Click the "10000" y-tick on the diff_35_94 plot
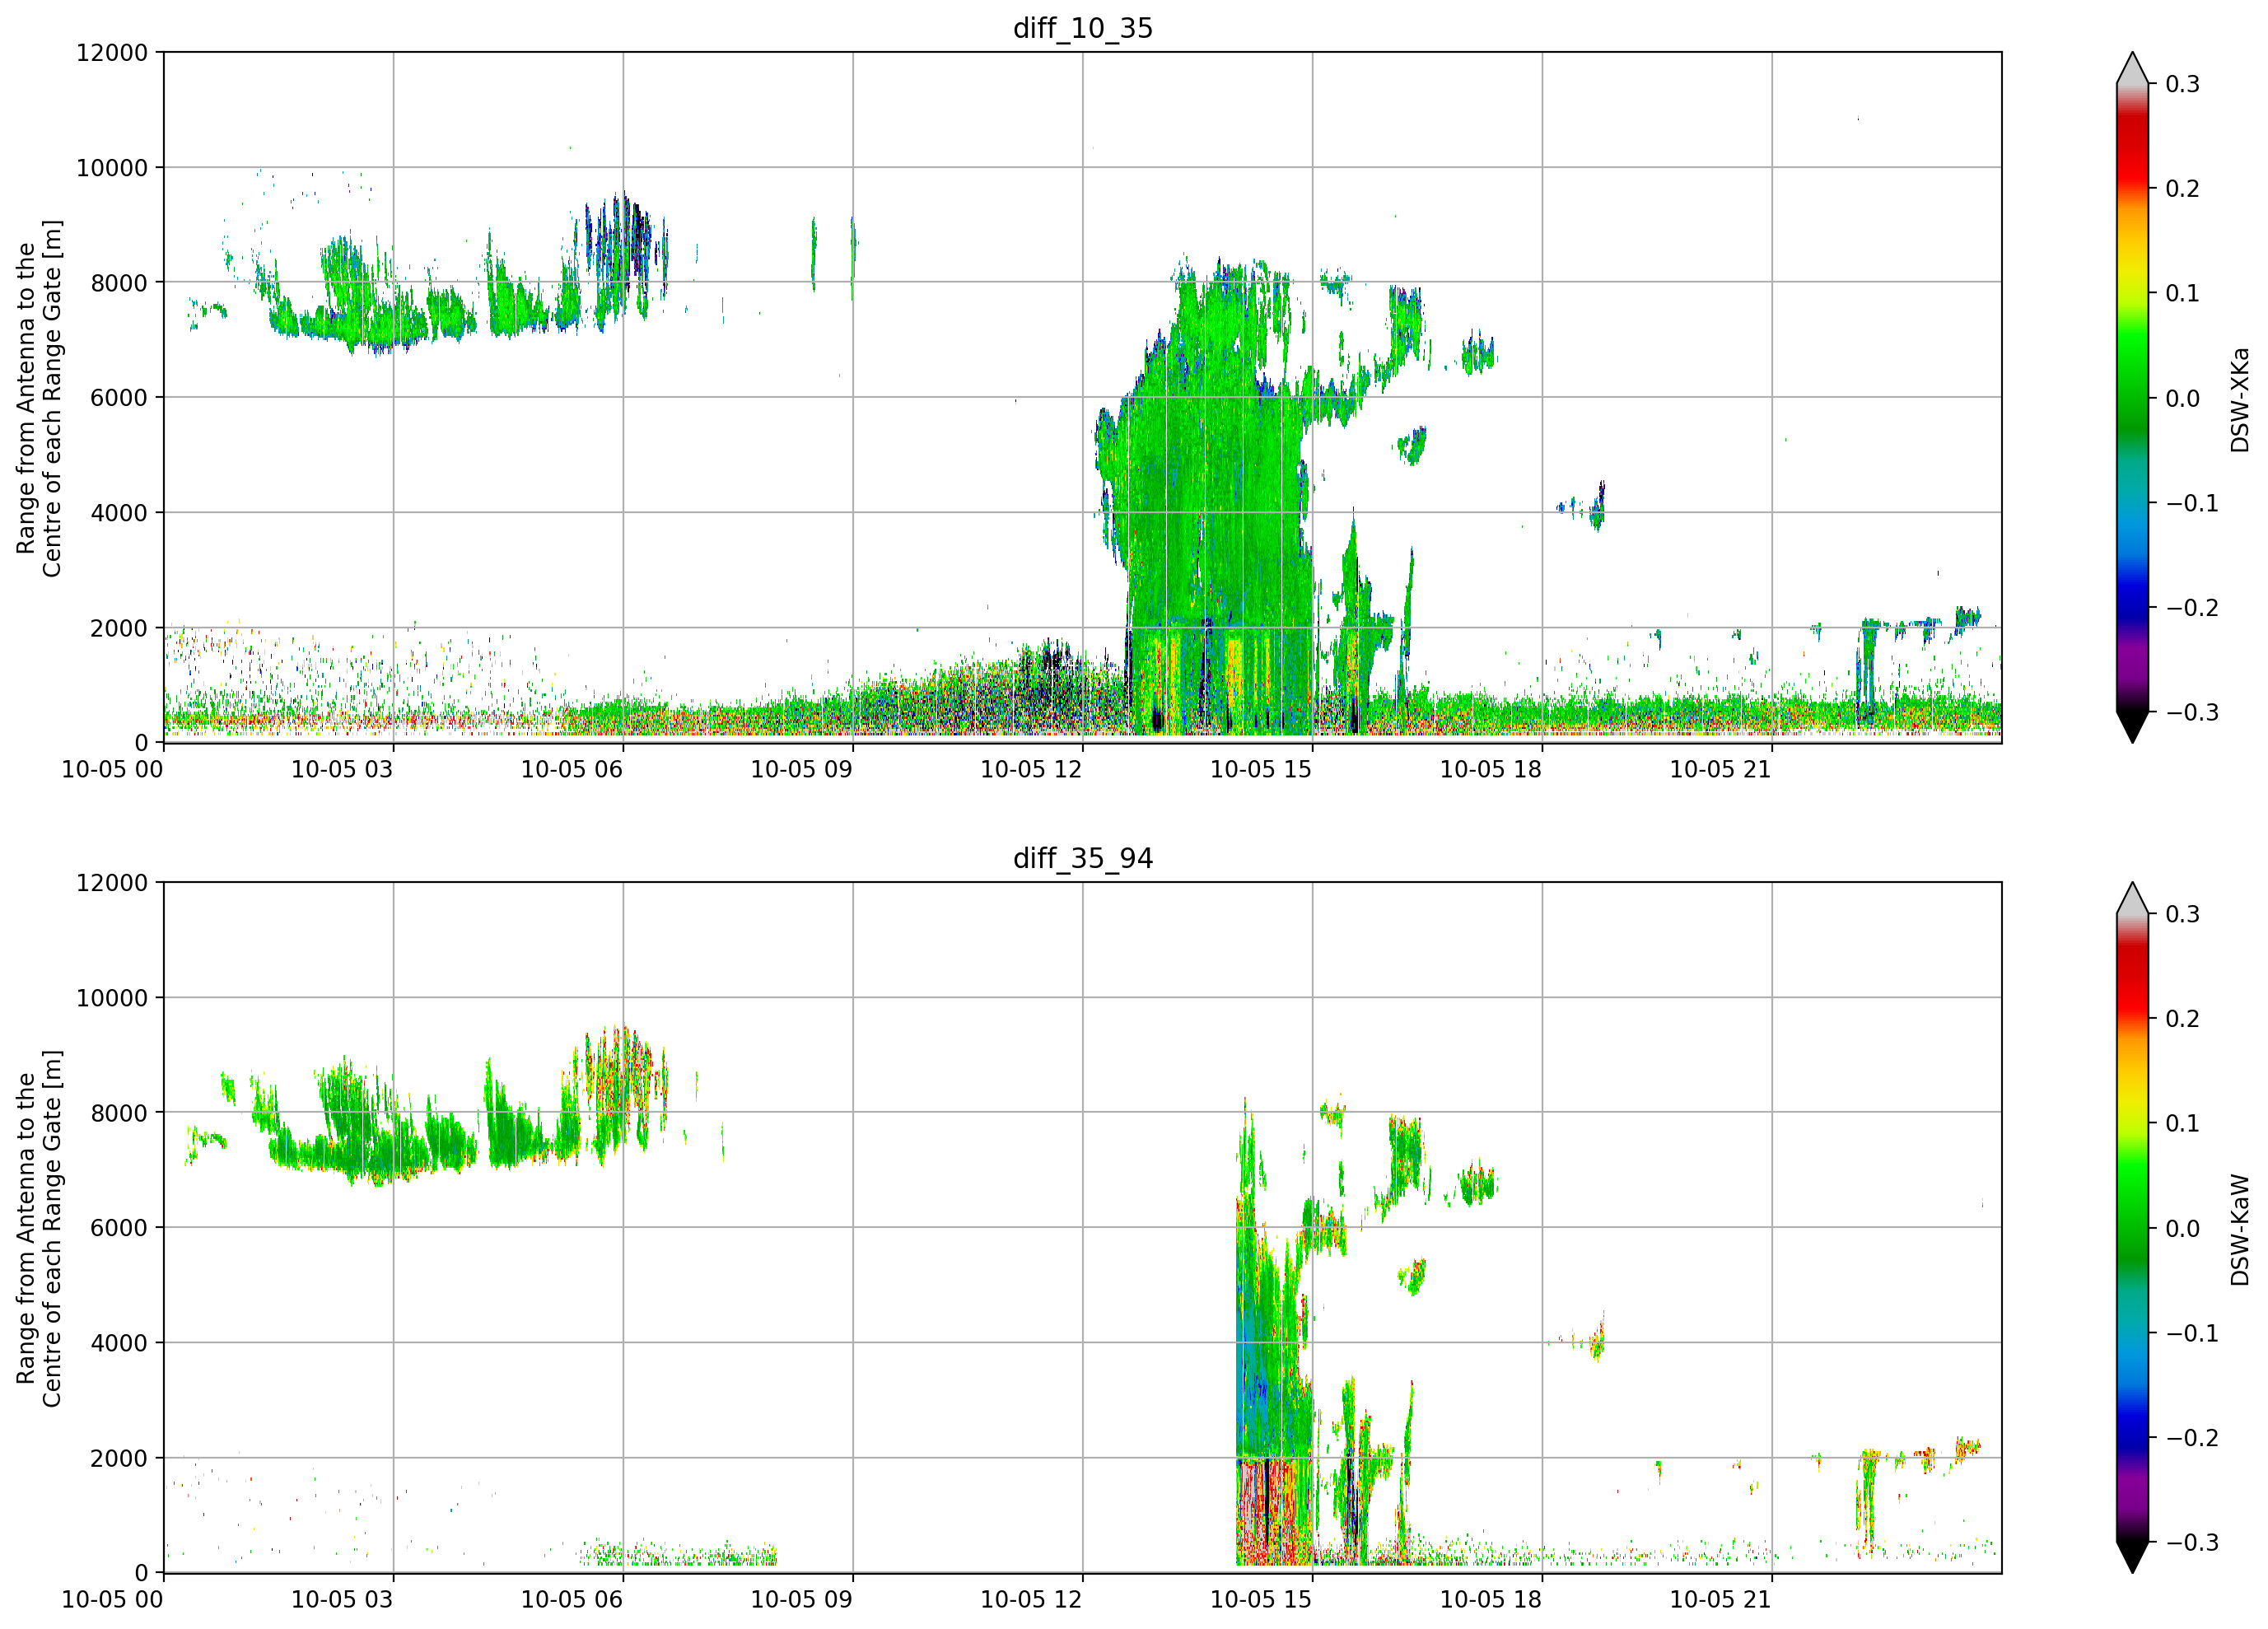Image resolution: width=2268 pixels, height=1629 pixels. (x=112, y=997)
